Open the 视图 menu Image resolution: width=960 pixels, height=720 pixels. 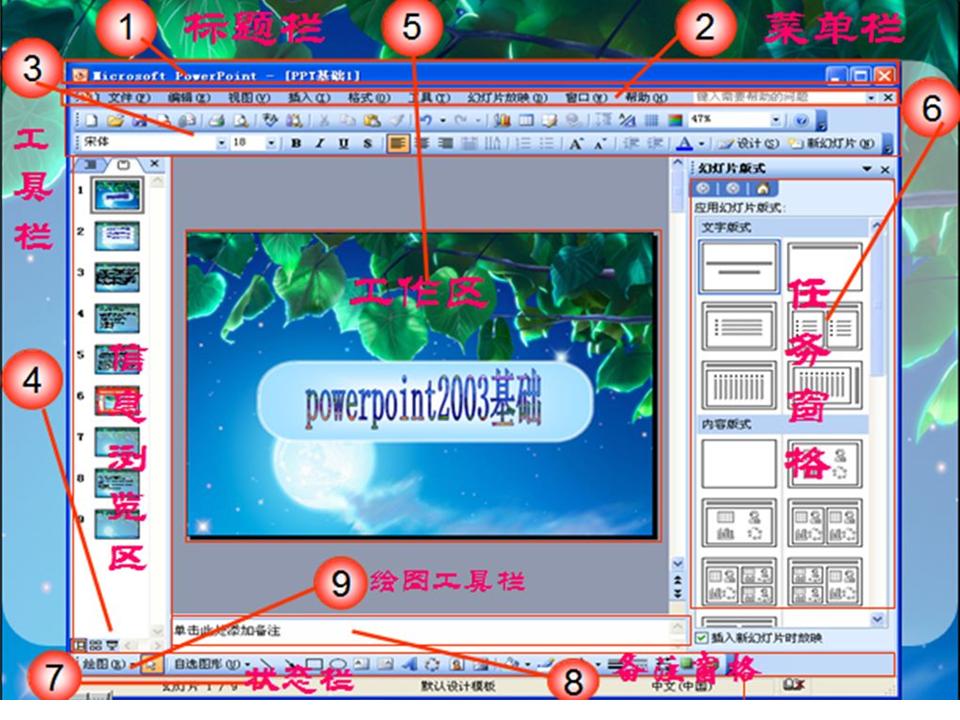(x=249, y=97)
